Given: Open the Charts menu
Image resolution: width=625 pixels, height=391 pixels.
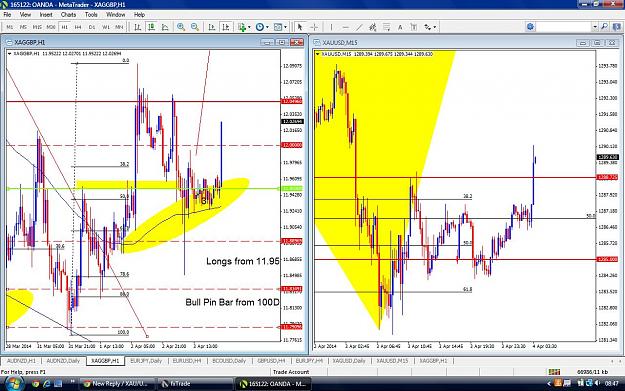Looking at the screenshot, I should [68, 15].
